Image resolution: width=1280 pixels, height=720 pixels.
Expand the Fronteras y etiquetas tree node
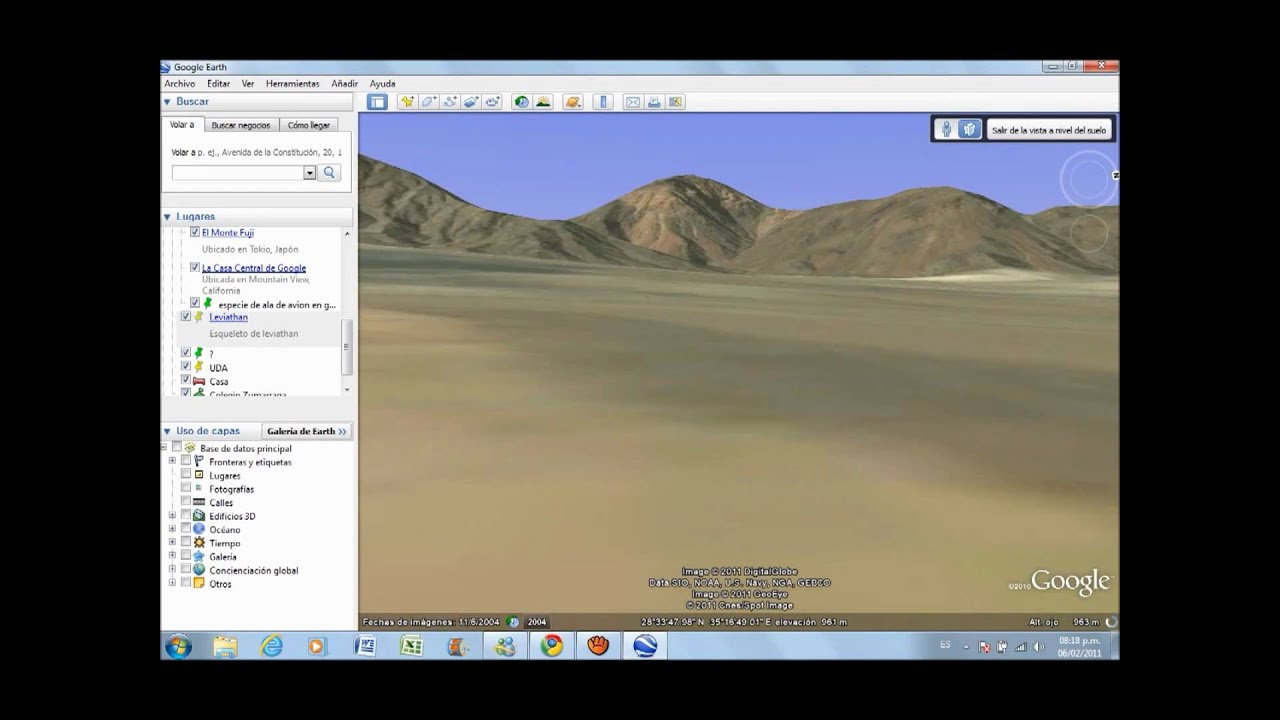pyautogui.click(x=172, y=461)
